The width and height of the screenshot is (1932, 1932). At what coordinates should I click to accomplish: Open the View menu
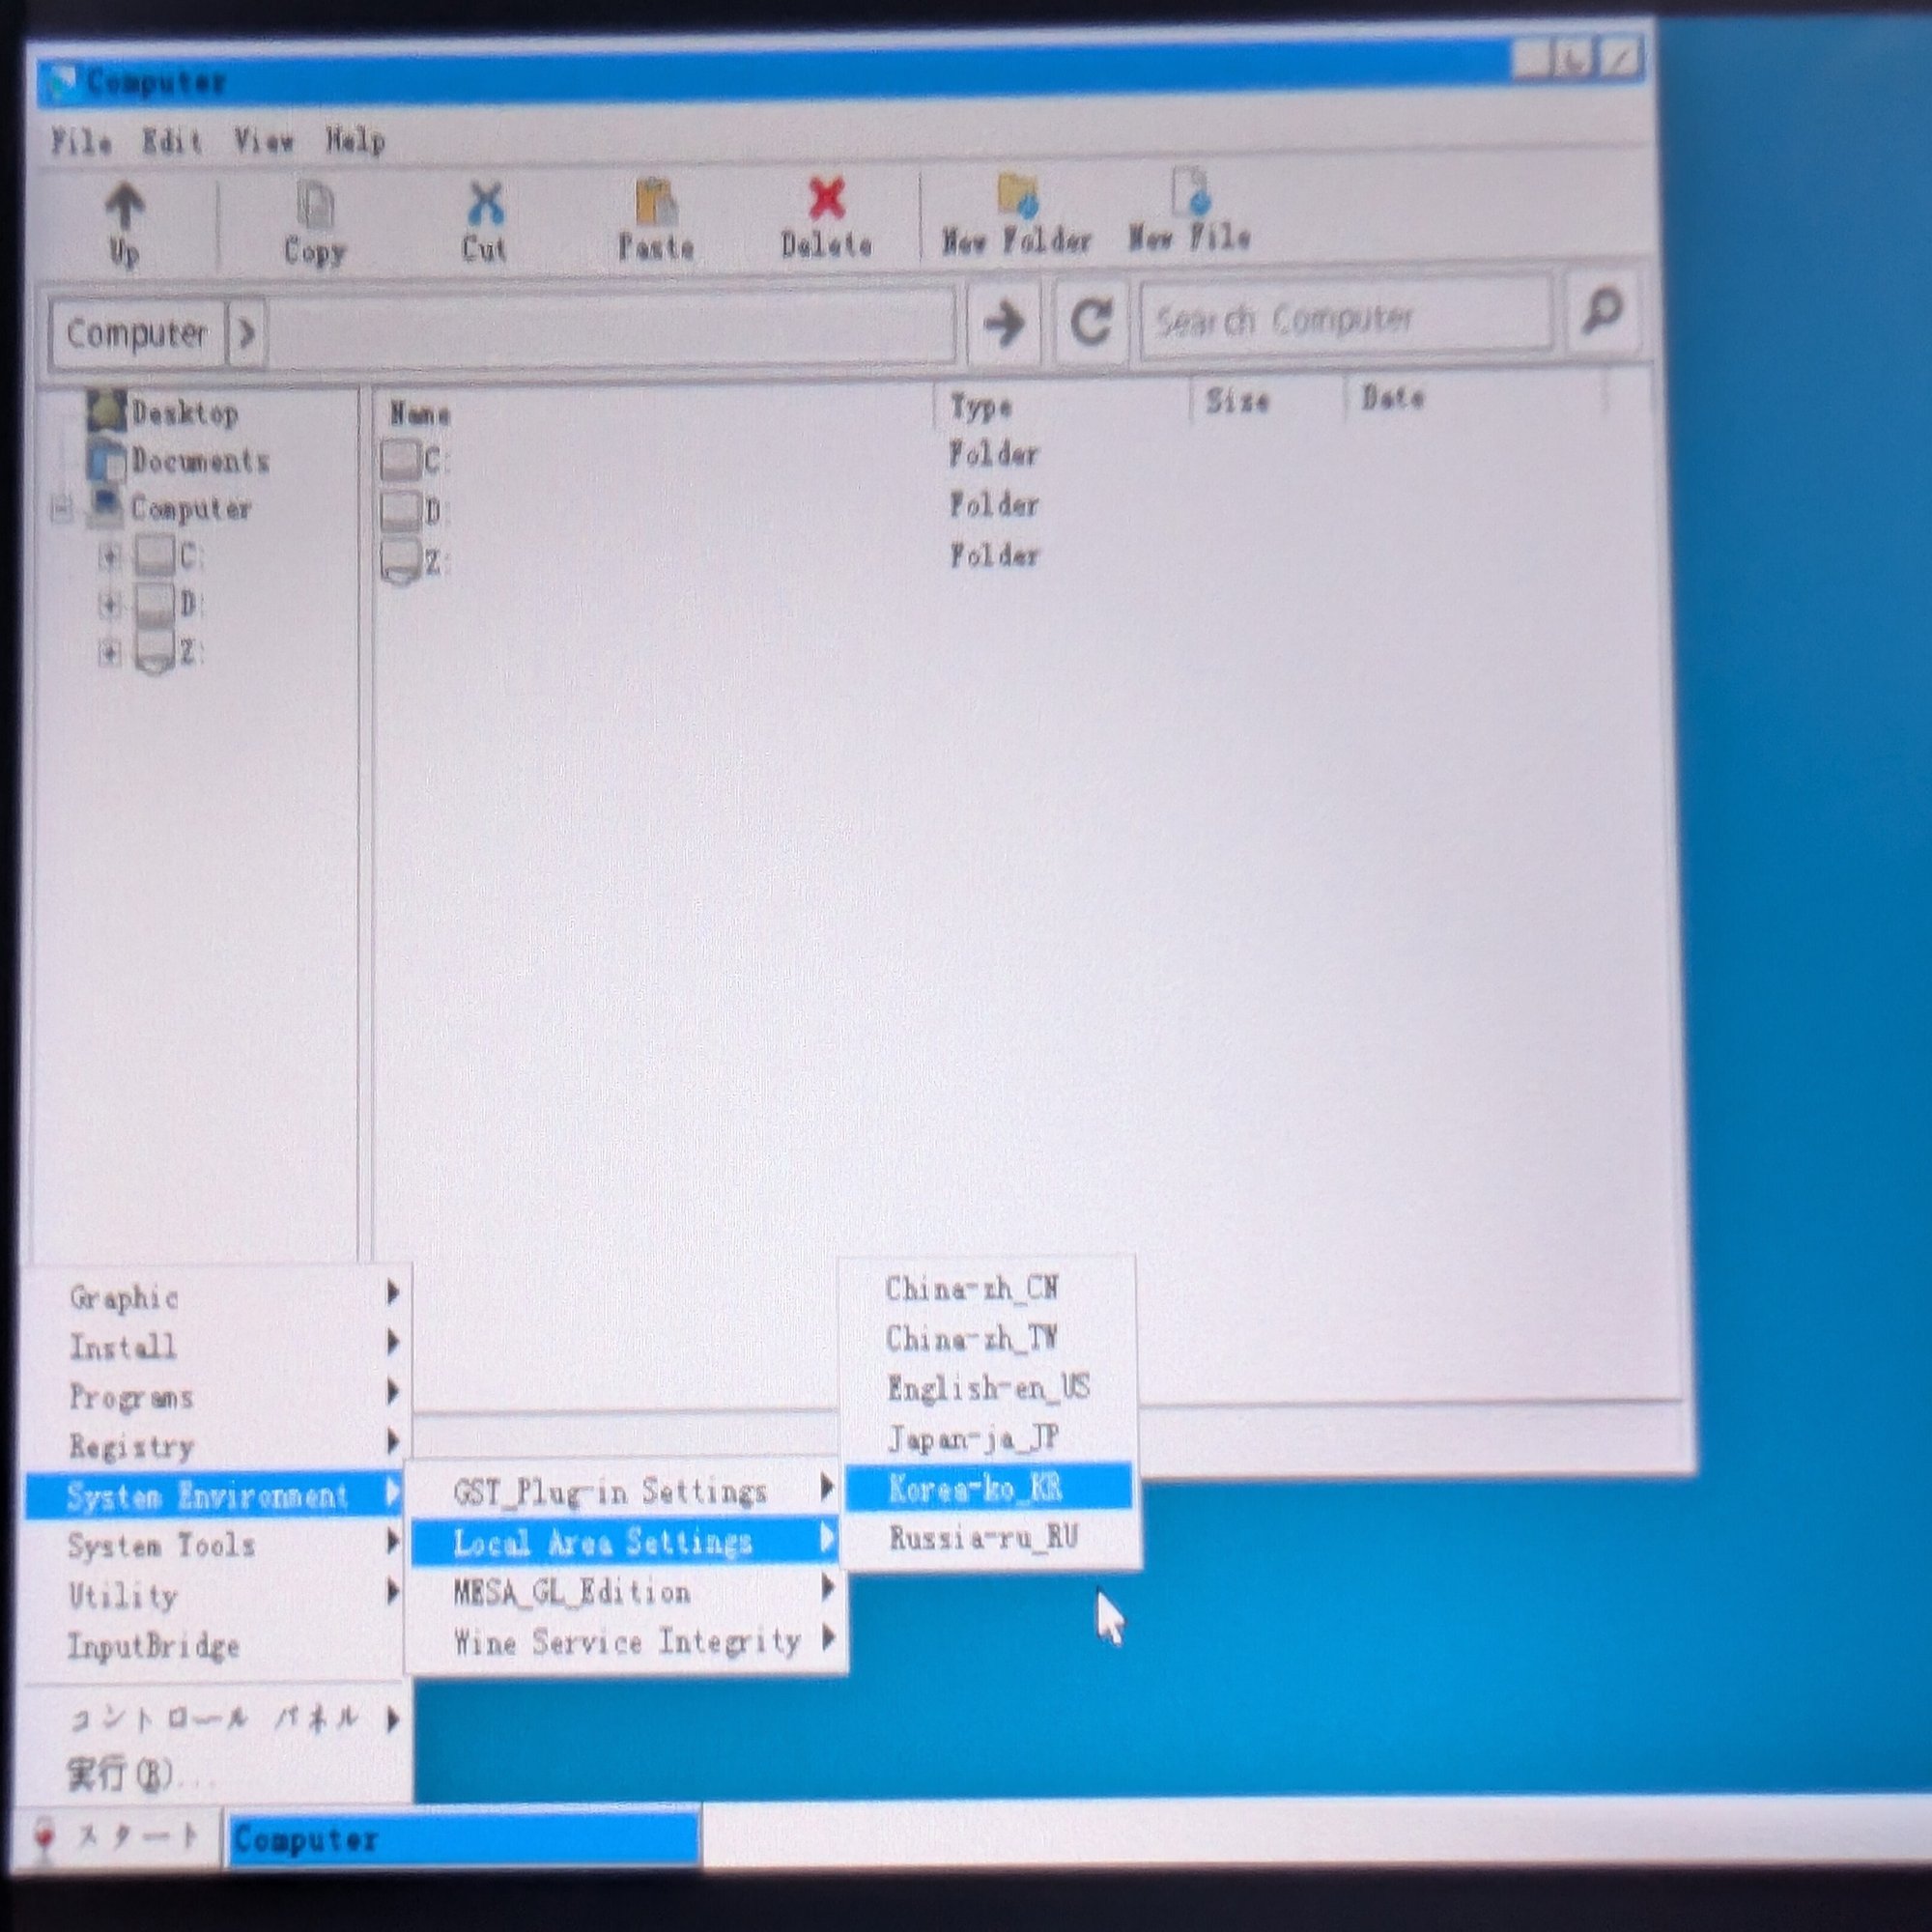tap(264, 141)
